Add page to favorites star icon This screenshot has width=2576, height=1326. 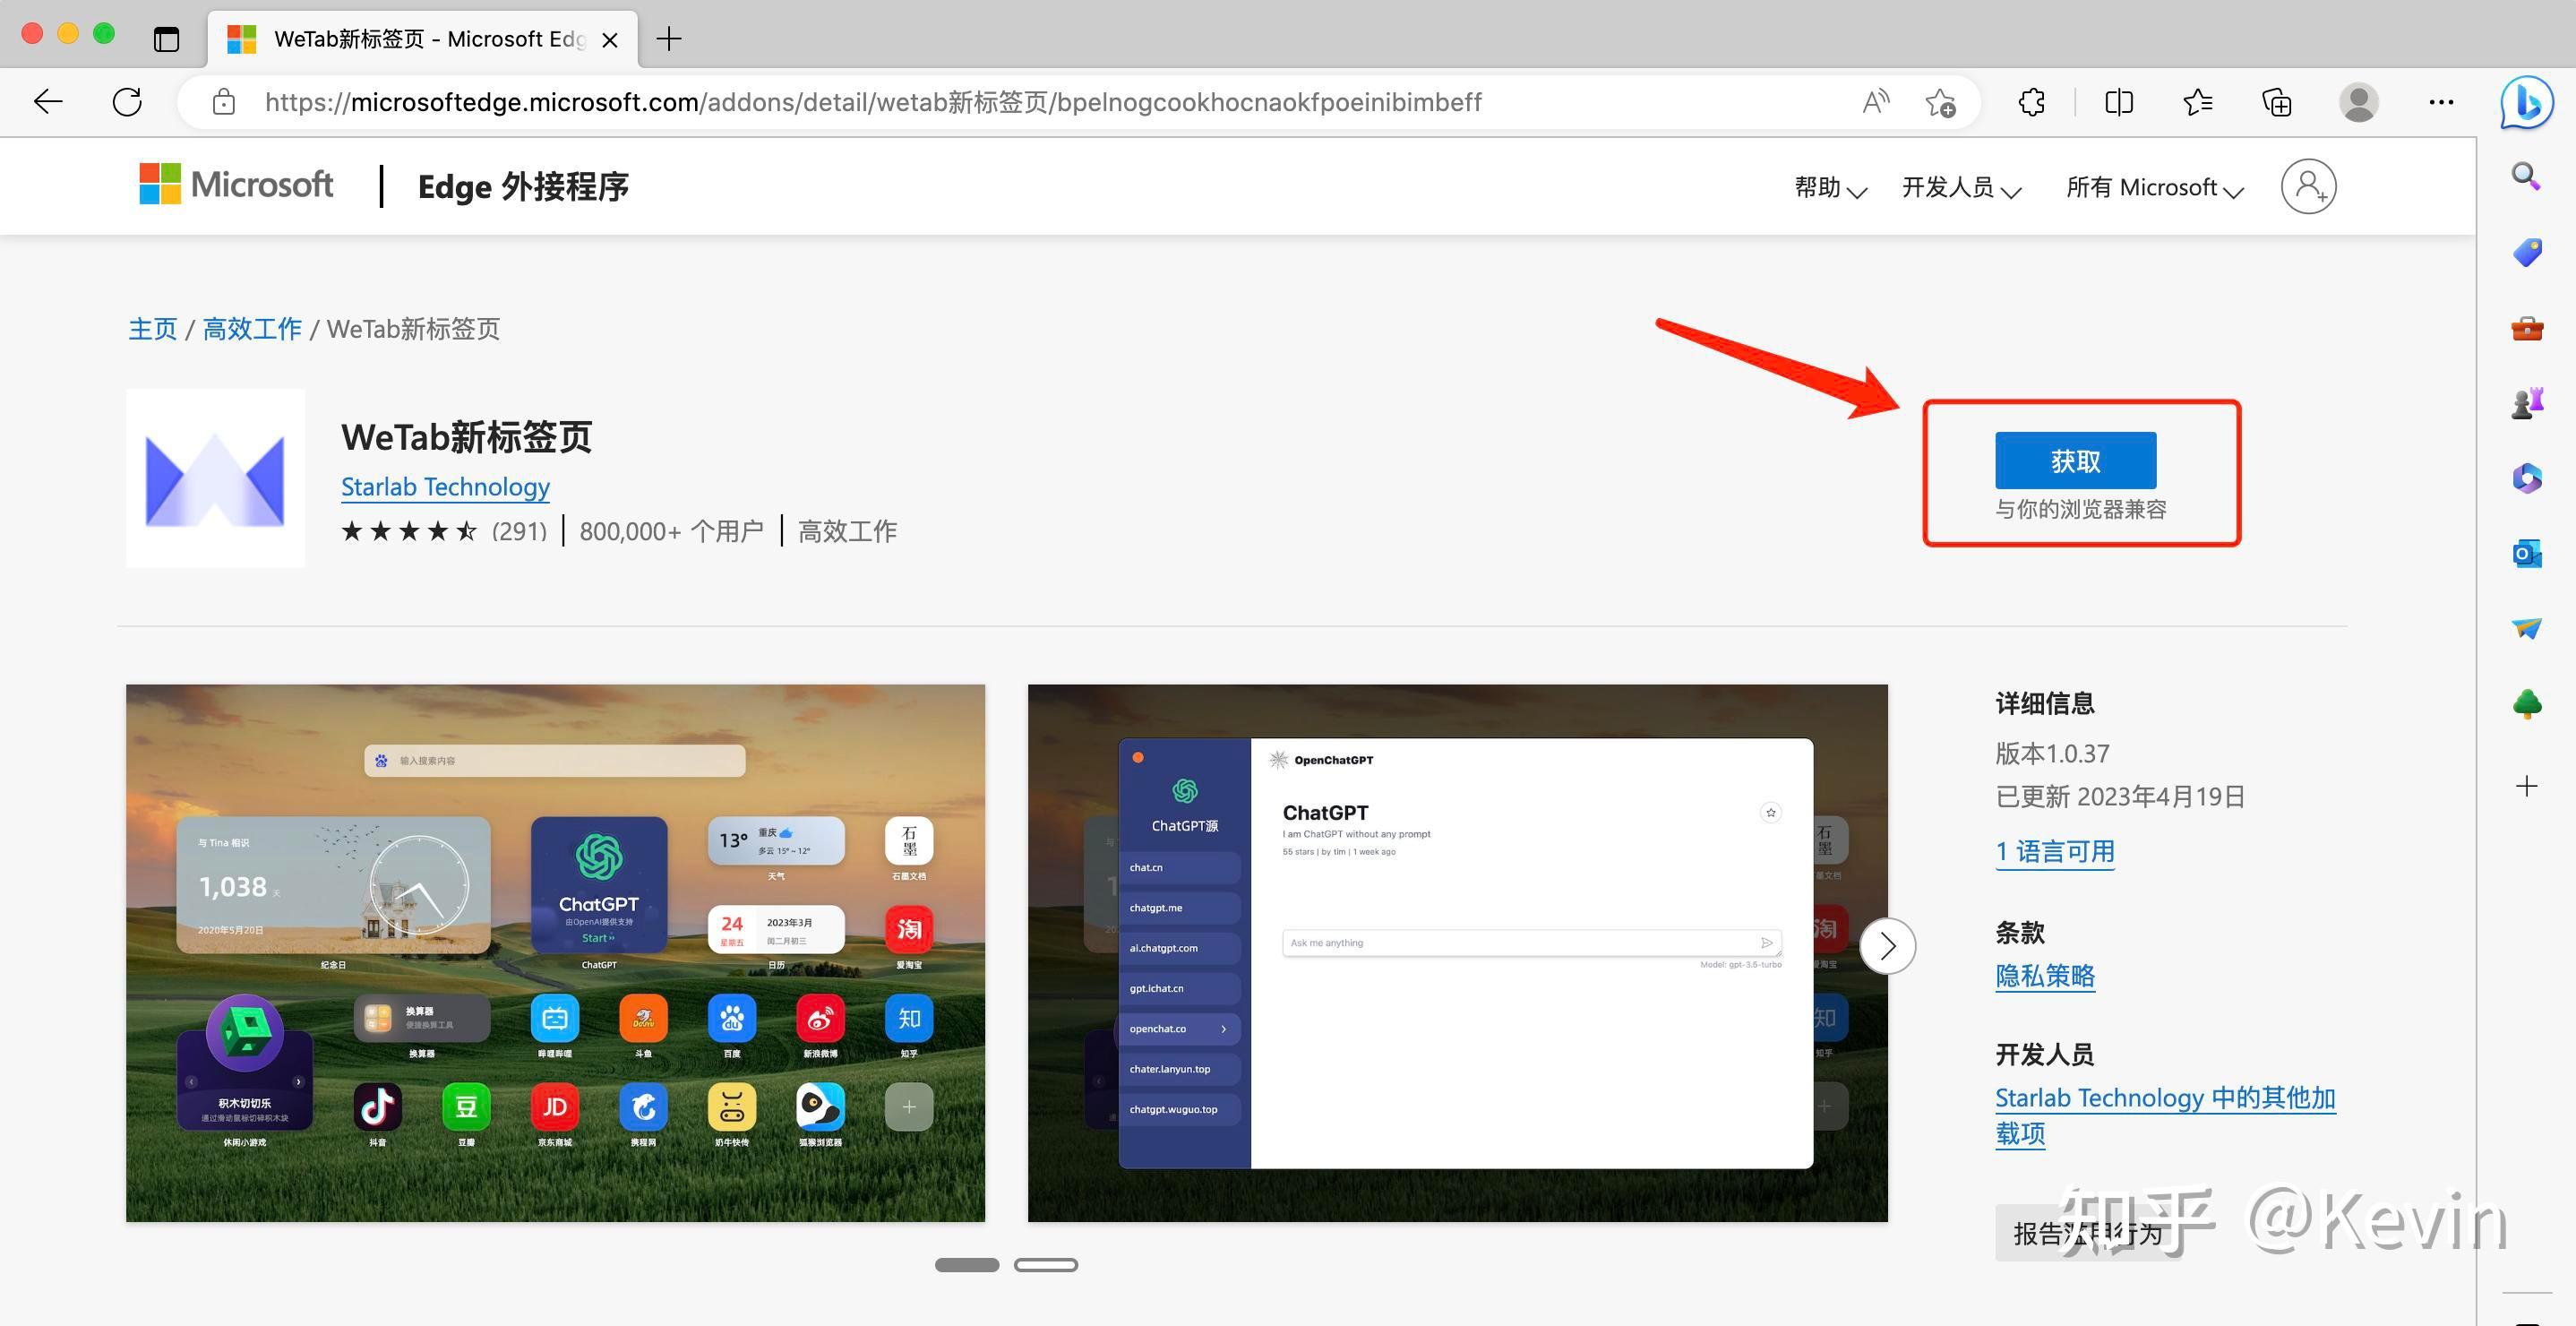tap(1940, 102)
